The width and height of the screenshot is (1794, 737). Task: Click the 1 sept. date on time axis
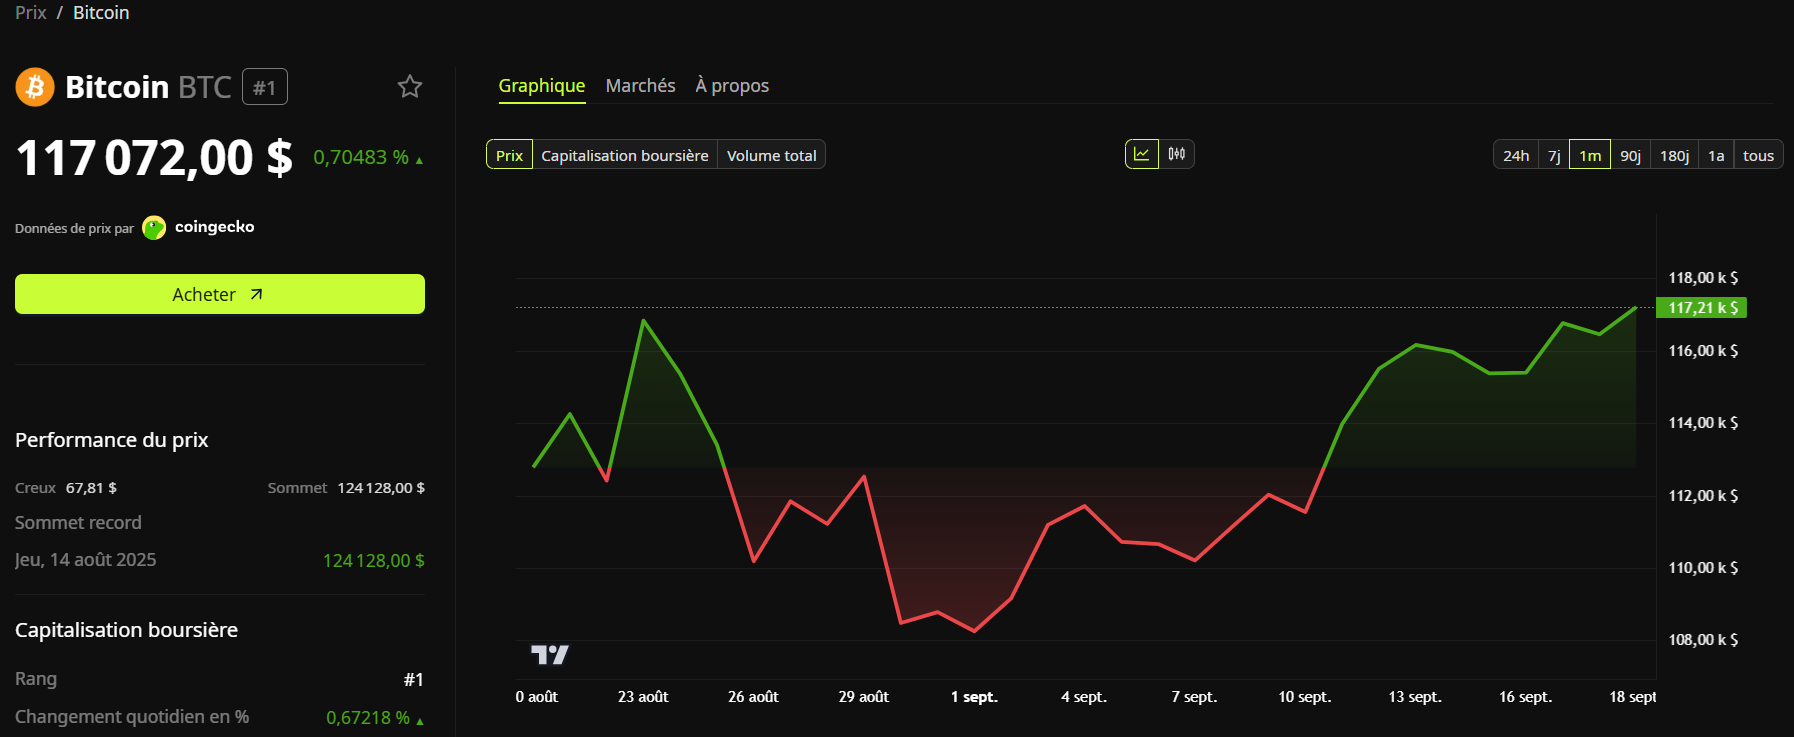[974, 697]
